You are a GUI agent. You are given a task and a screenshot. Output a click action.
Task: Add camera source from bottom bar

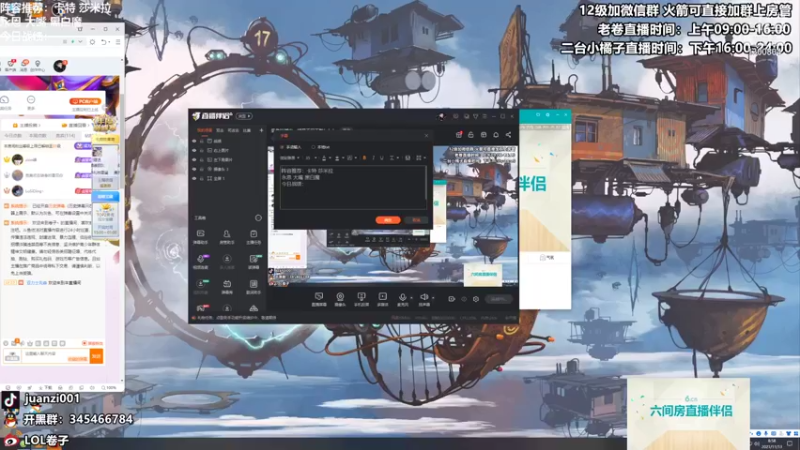[340, 299]
